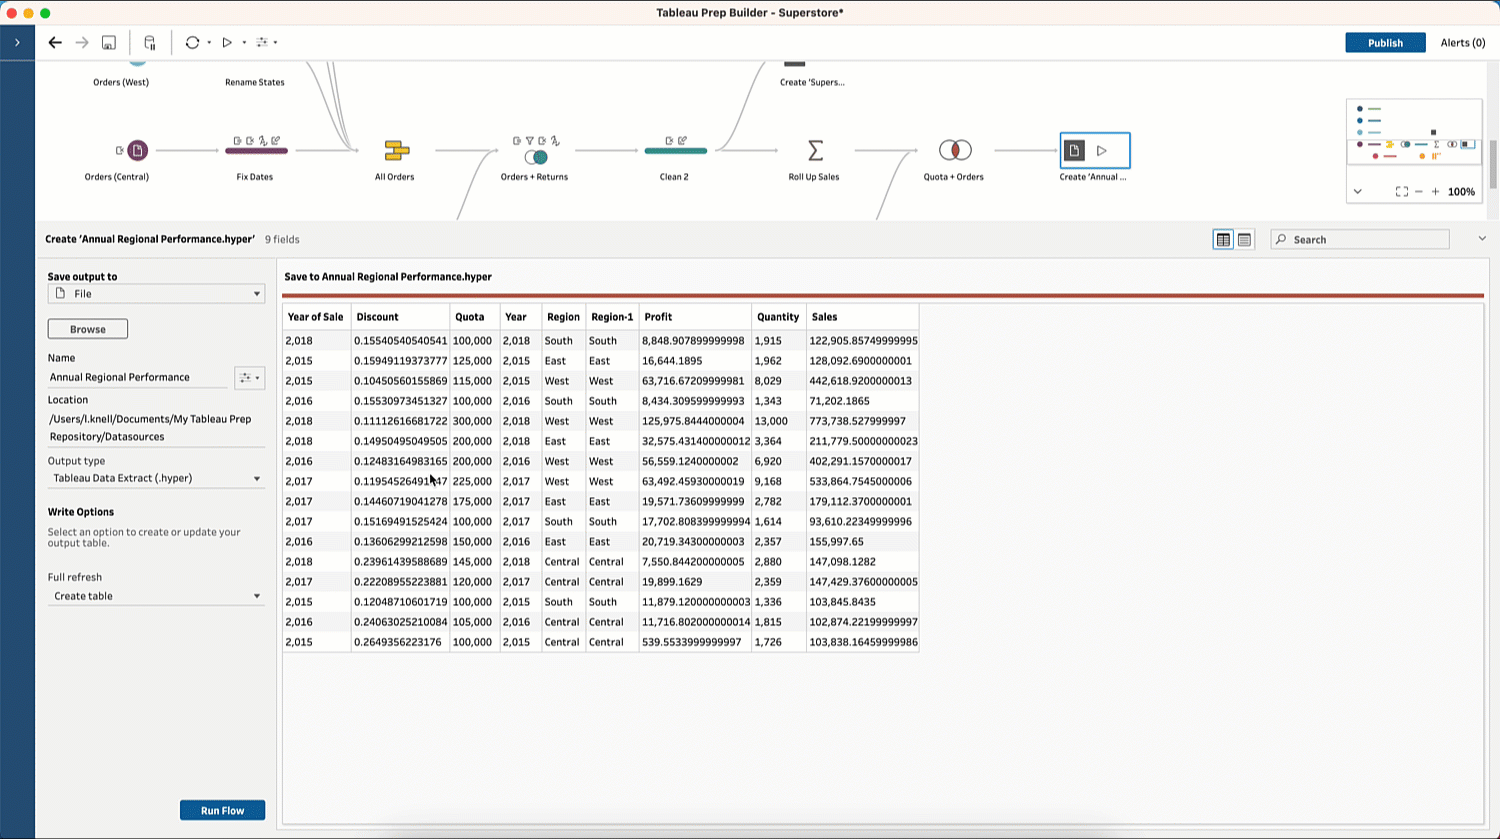Screen dimensions: 1500x839
Task: Click the Region-1 column header
Action: point(612,317)
